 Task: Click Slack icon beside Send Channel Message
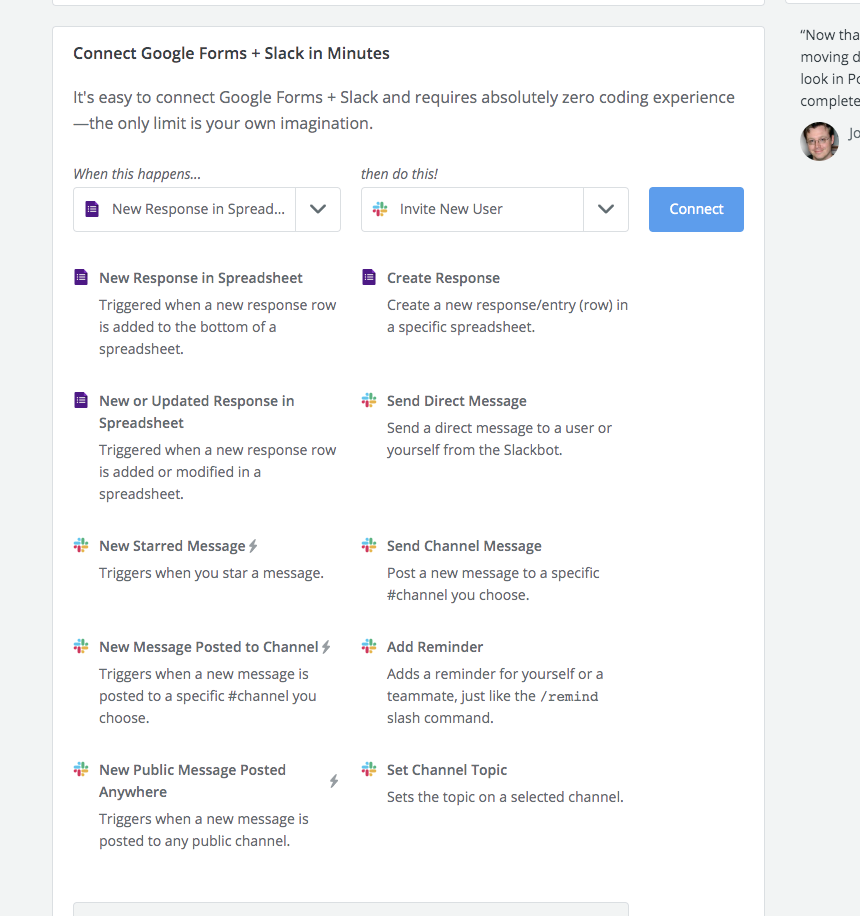coord(369,546)
